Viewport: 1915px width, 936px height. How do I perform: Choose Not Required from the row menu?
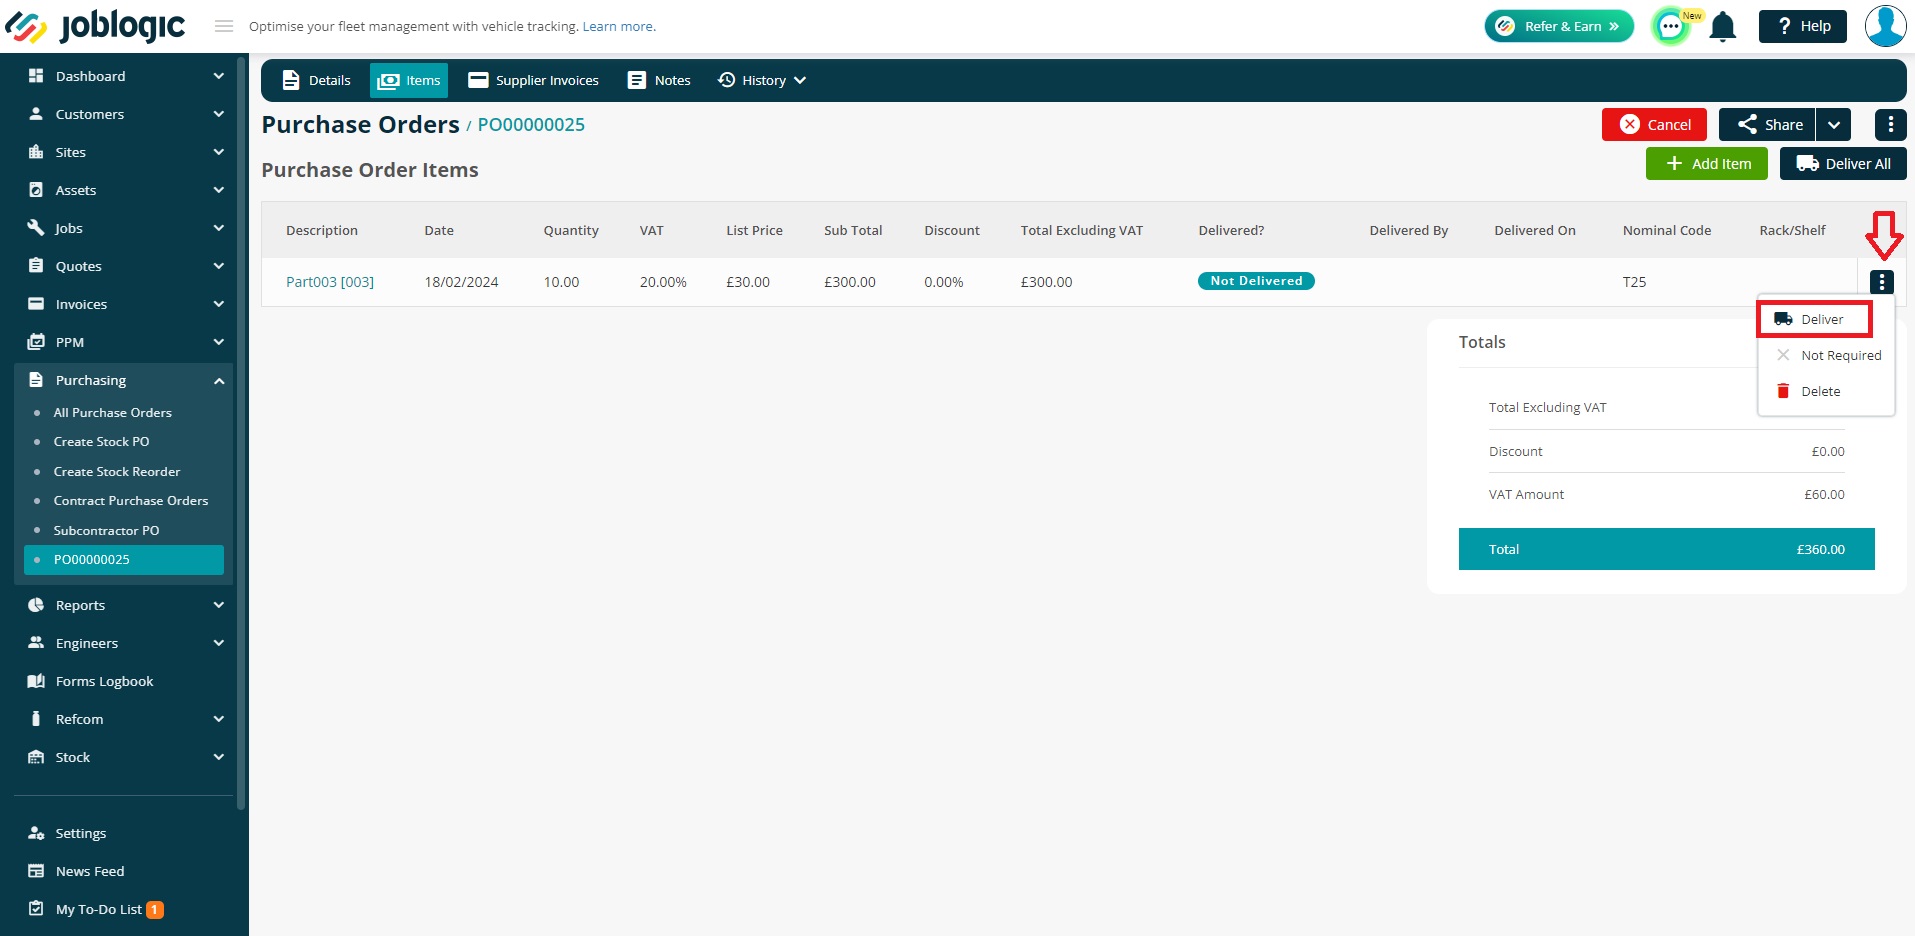pyautogui.click(x=1827, y=355)
